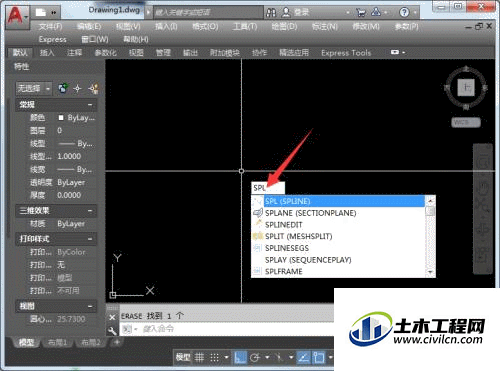Viewport: 500px width, 371px height.
Task: Open the WCS coordinate system dropdown
Action: (466, 122)
